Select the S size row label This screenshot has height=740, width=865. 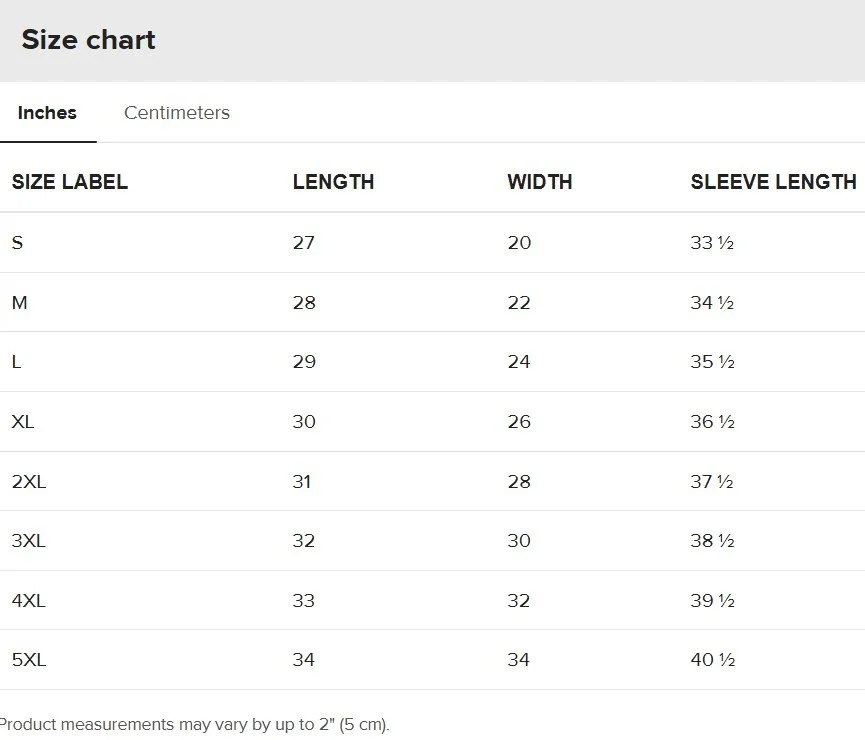pyautogui.click(x=17, y=243)
